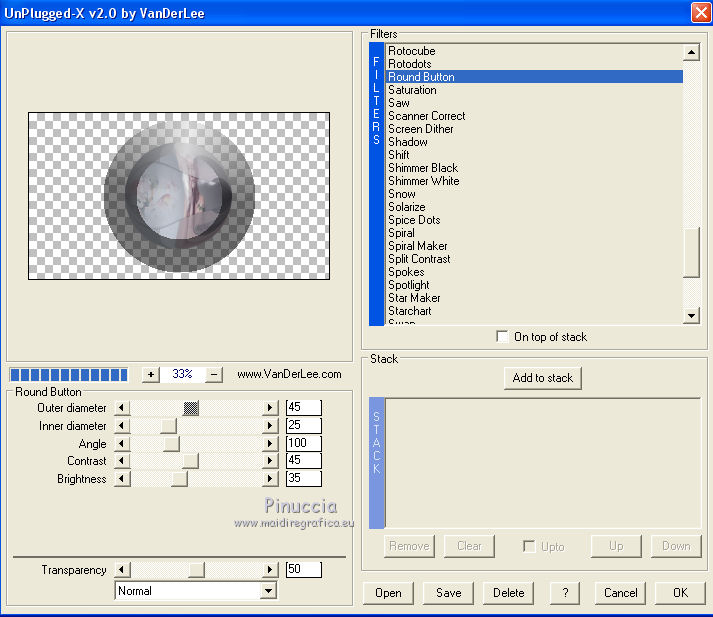Click Transparency slider left arrow
This screenshot has height=617, width=713.
(x=123, y=570)
